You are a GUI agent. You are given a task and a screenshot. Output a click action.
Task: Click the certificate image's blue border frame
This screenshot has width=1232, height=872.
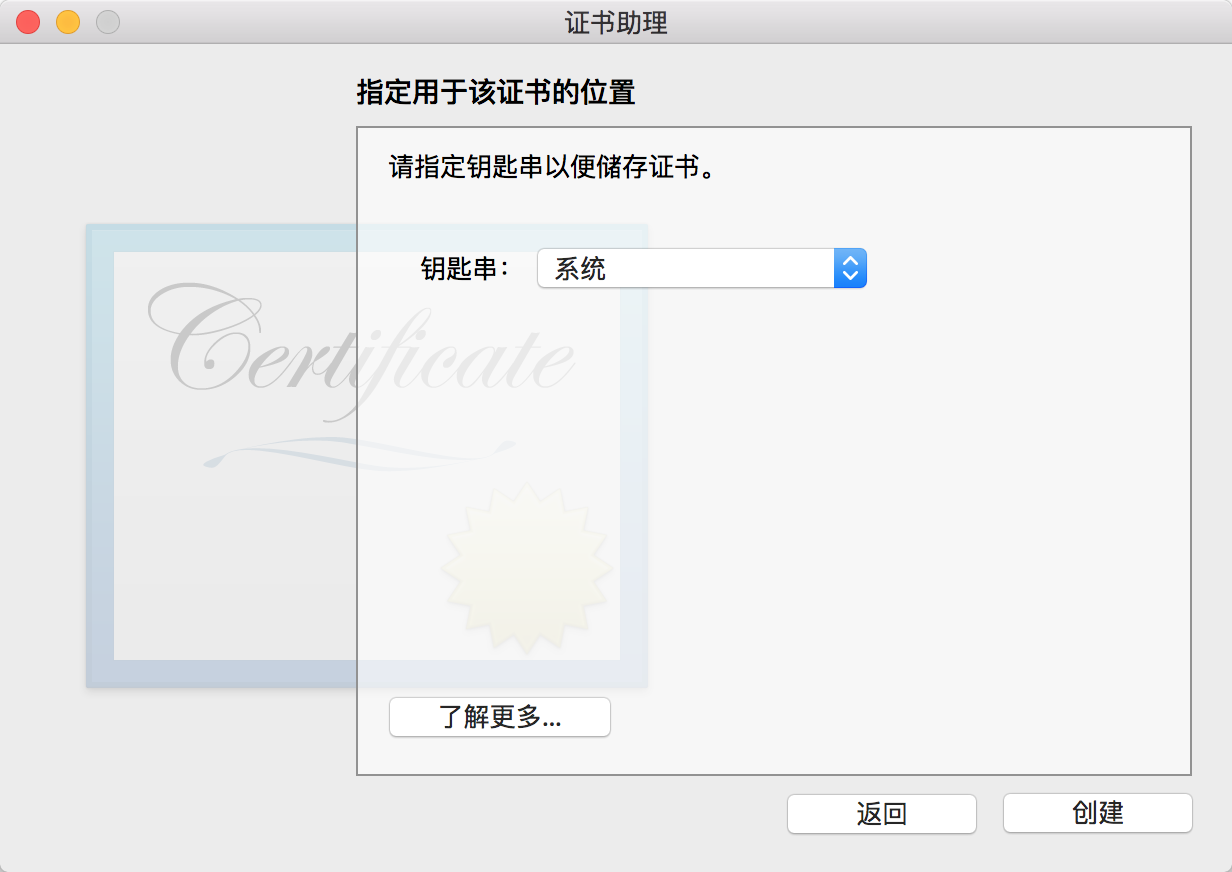[x=99, y=455]
